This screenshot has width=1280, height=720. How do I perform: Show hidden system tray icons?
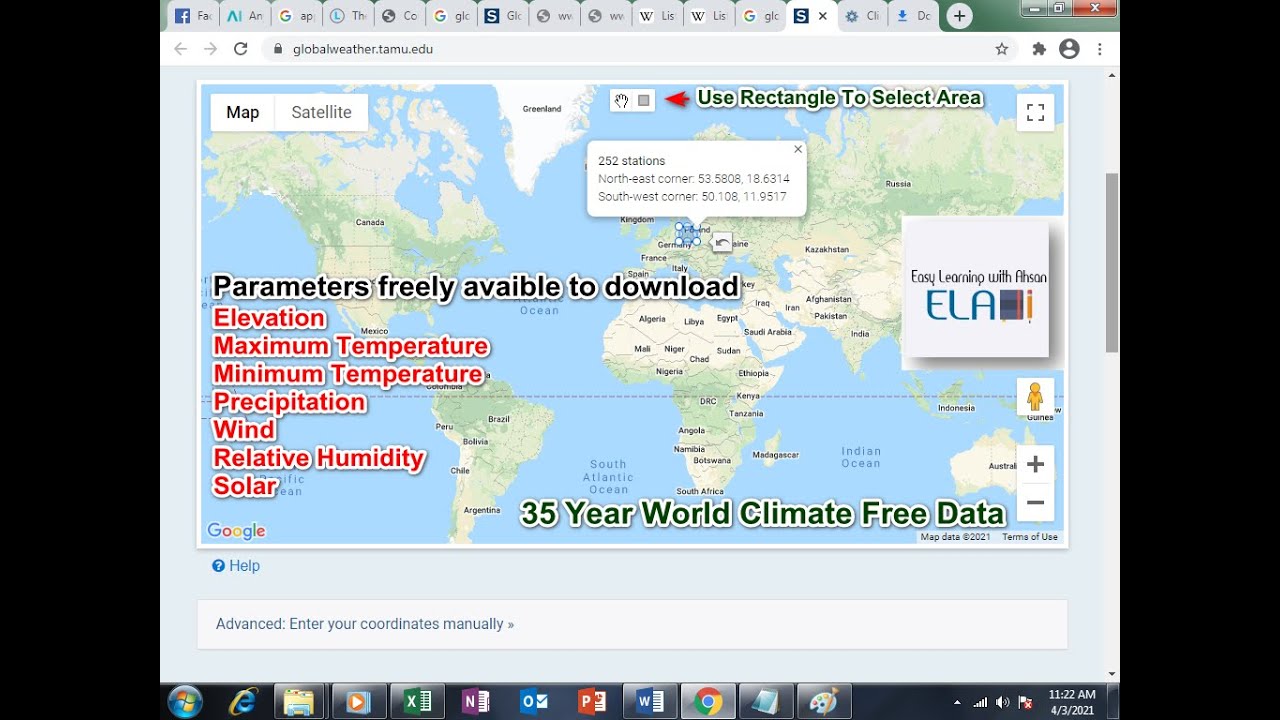pos(958,702)
